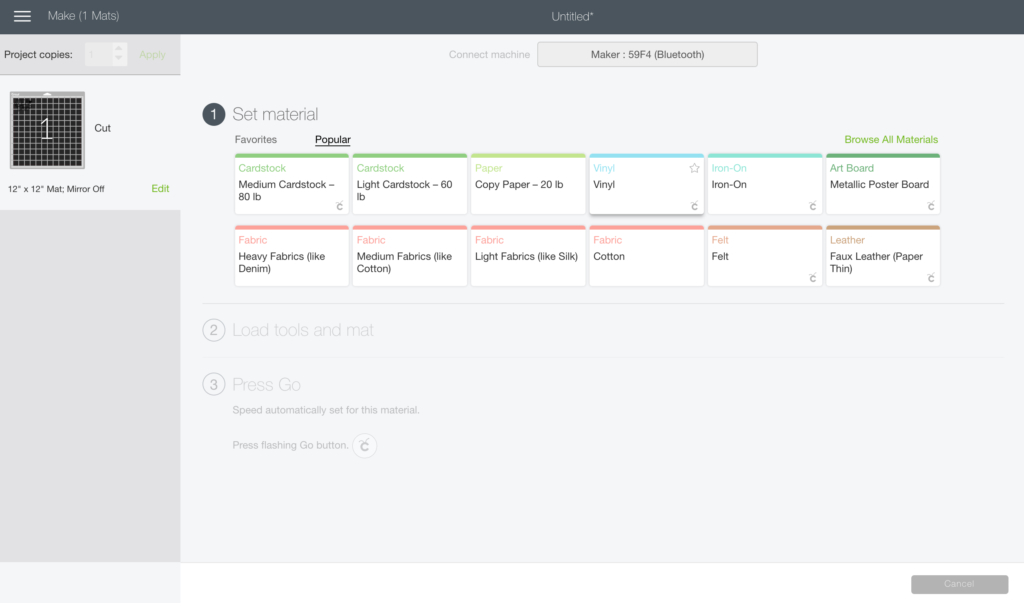Choose Cotton fabric material
The image size is (1024, 603).
pos(646,255)
